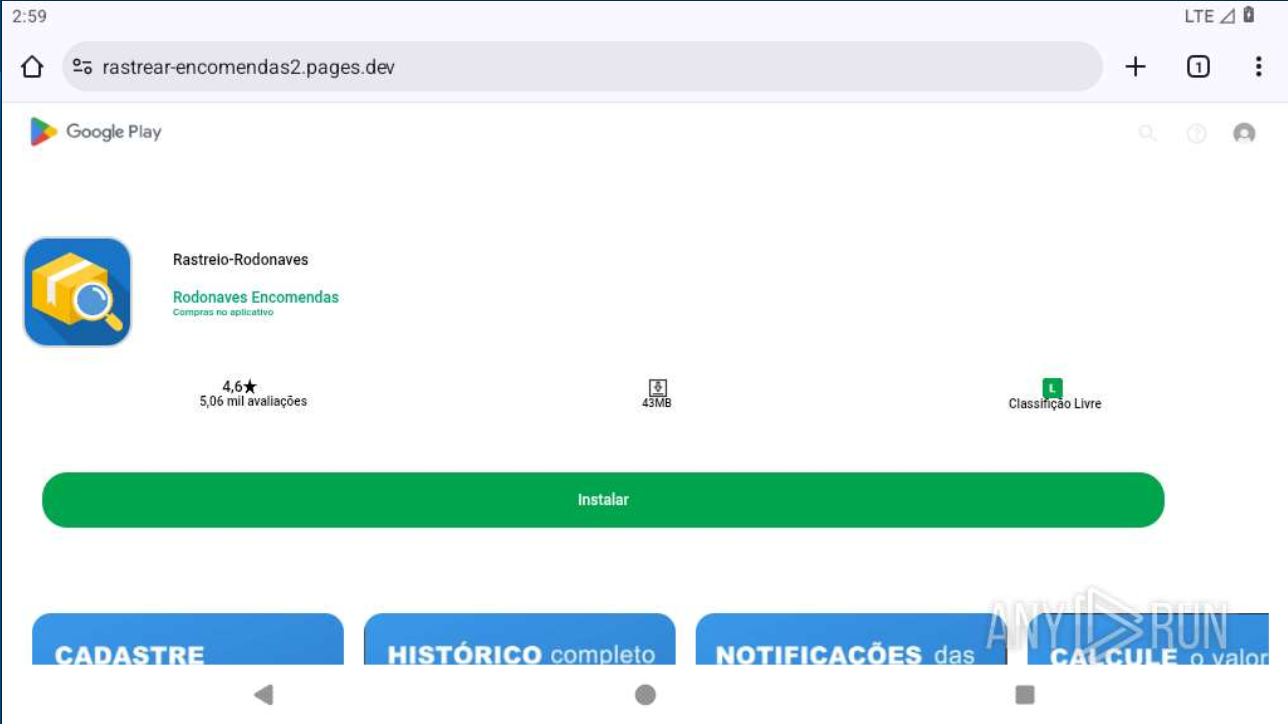
Task: Open the CALCULE o valor screenshot thumbnail
Action: [1148, 639]
